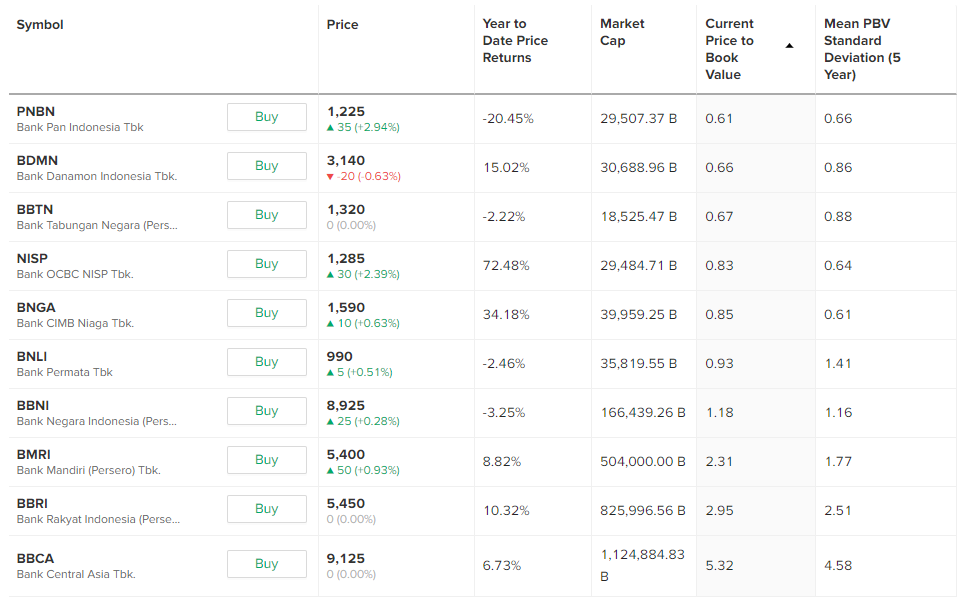Open the BBRI symbol link
Viewport: 959px width, 600px height.
pos(32,503)
